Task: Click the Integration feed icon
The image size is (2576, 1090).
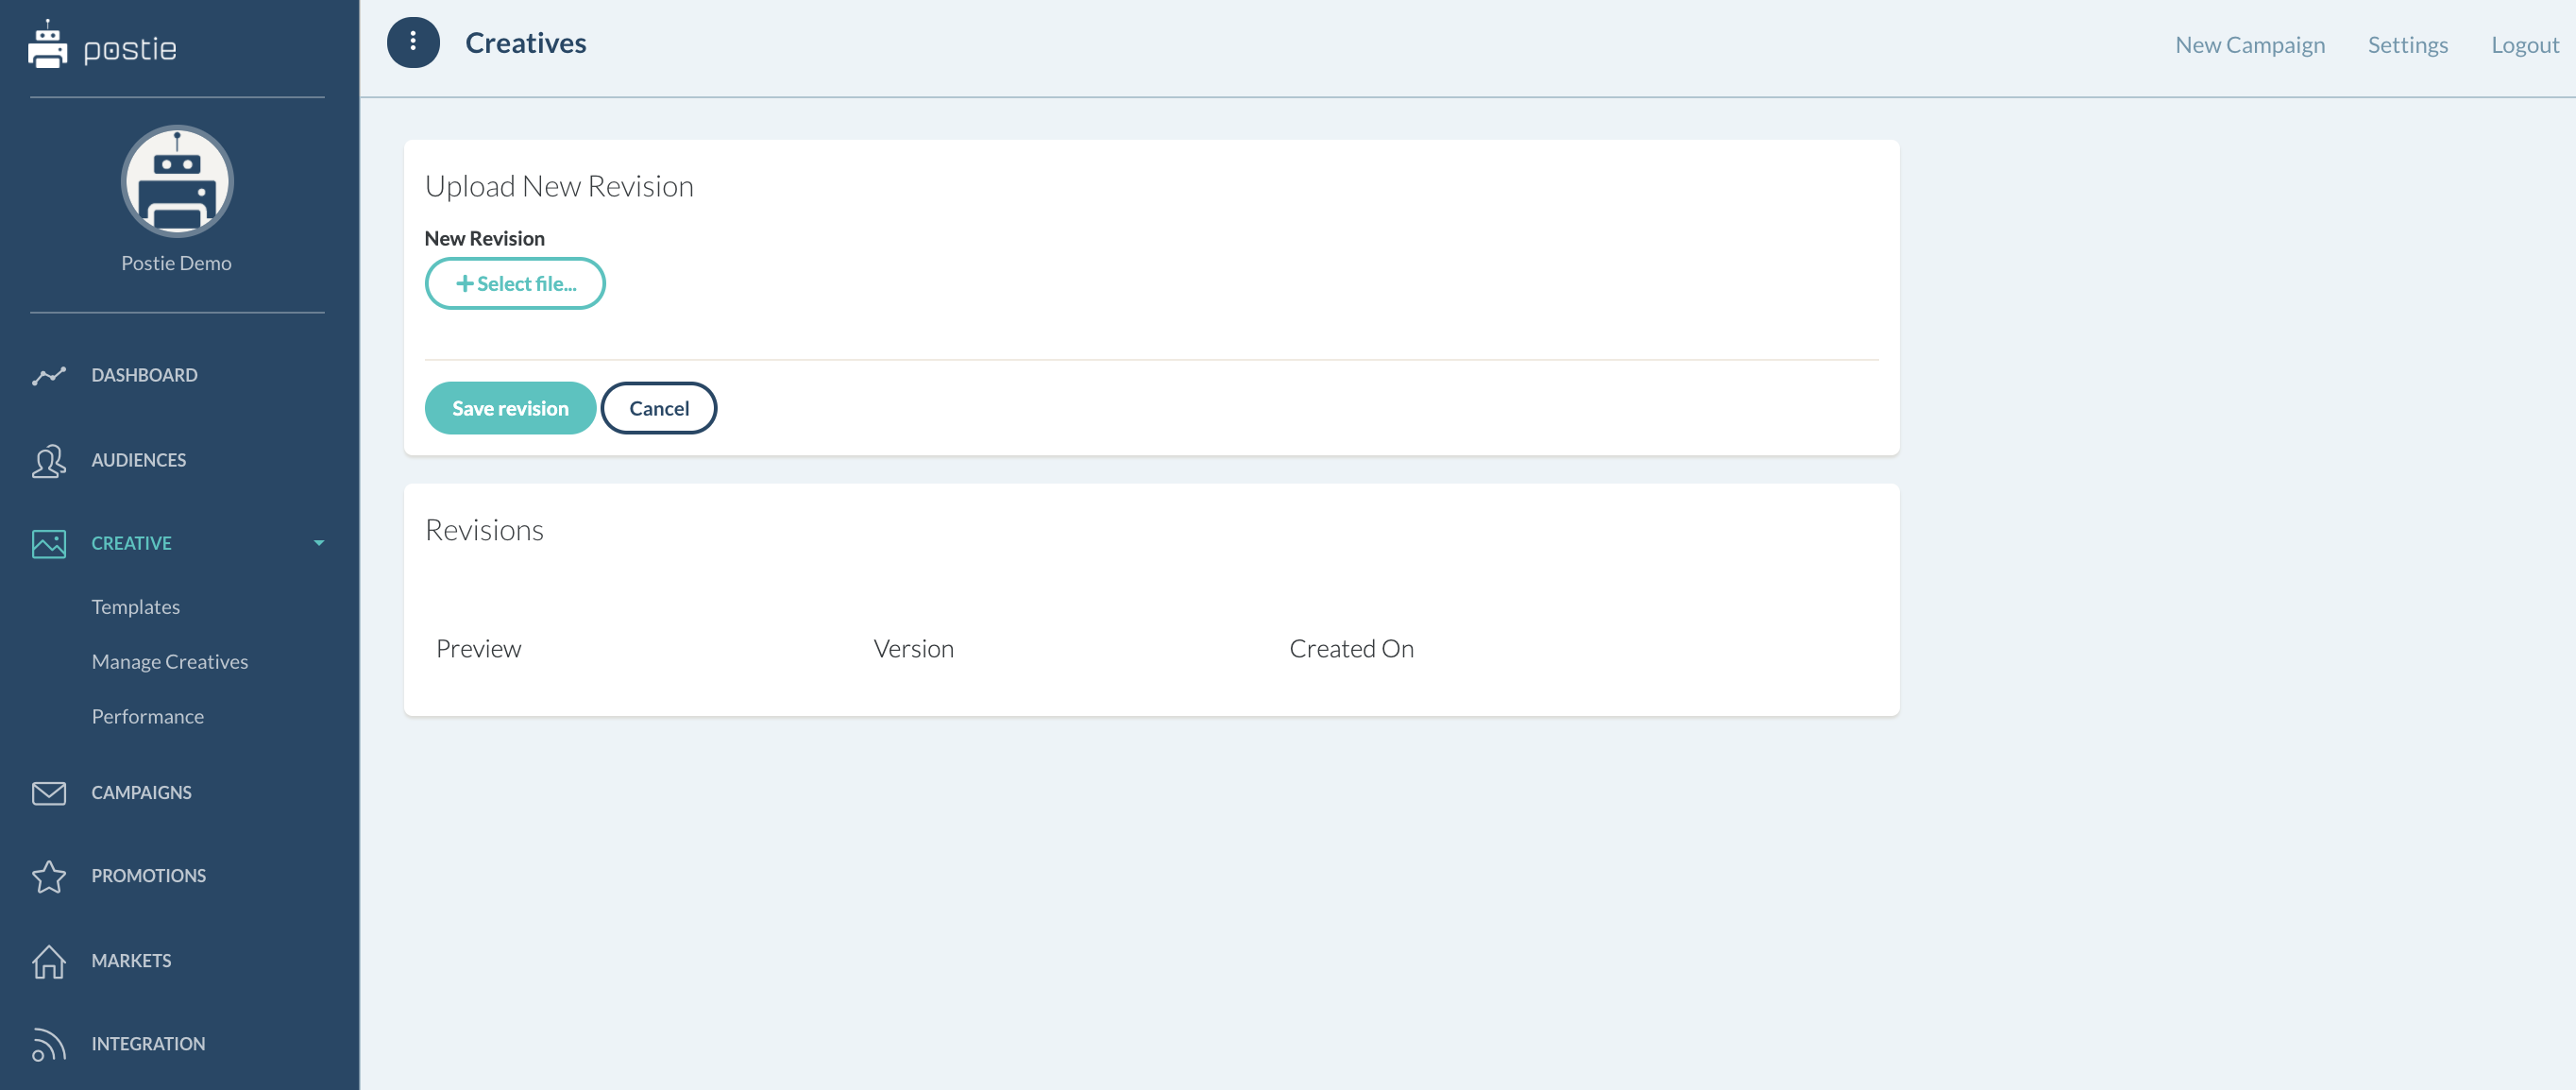Action: pyautogui.click(x=48, y=1044)
